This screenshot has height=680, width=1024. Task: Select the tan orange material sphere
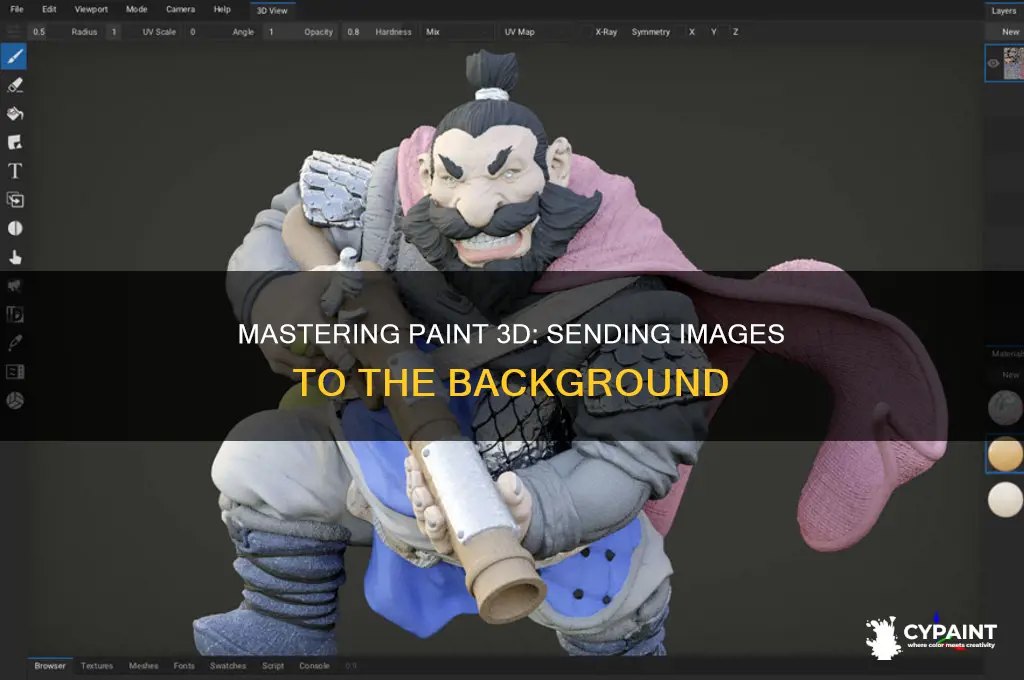[x=1005, y=453]
